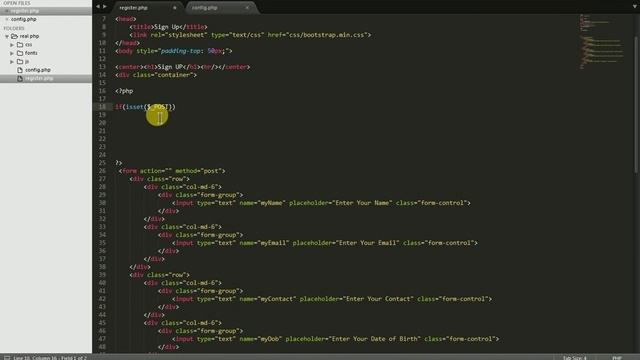Click line number 18 in gutter
This screenshot has width=640, height=360.
pyautogui.click(x=102, y=107)
